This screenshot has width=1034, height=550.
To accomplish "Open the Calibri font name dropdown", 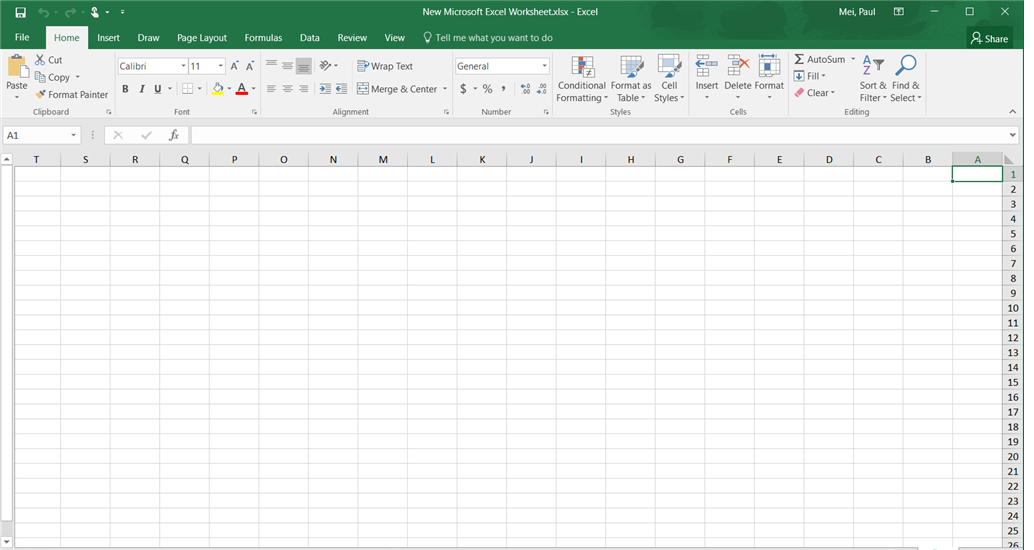I will [183, 66].
